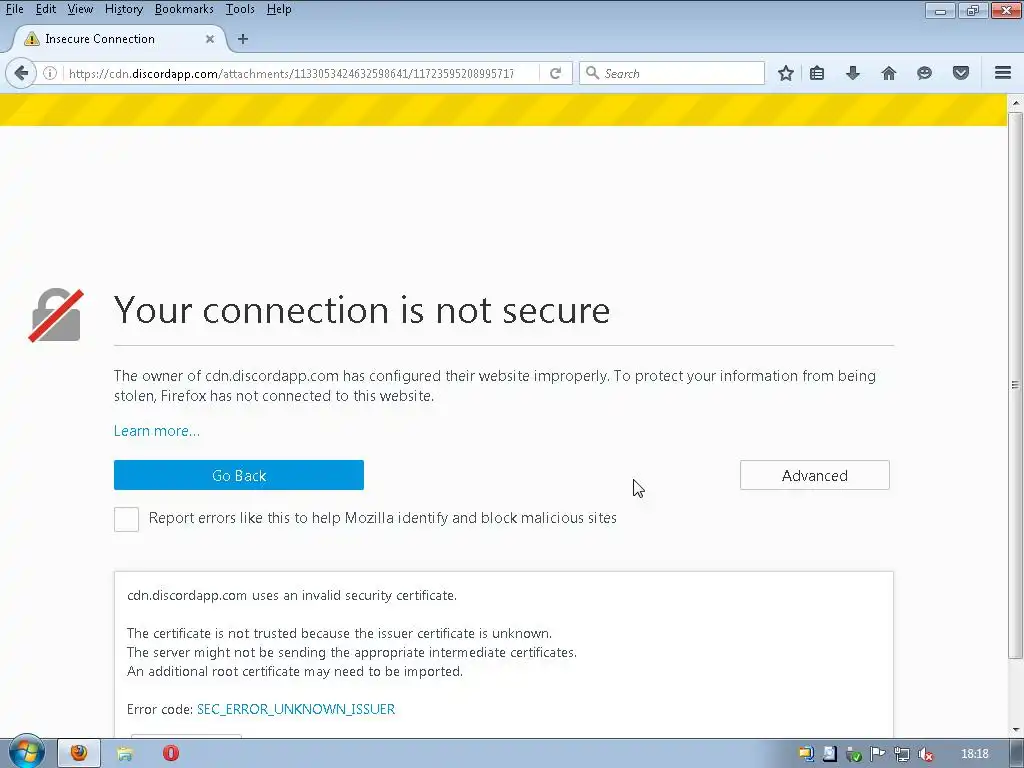Click the first monitor tray icon
The width and height of the screenshot is (1024, 768).
(806, 754)
